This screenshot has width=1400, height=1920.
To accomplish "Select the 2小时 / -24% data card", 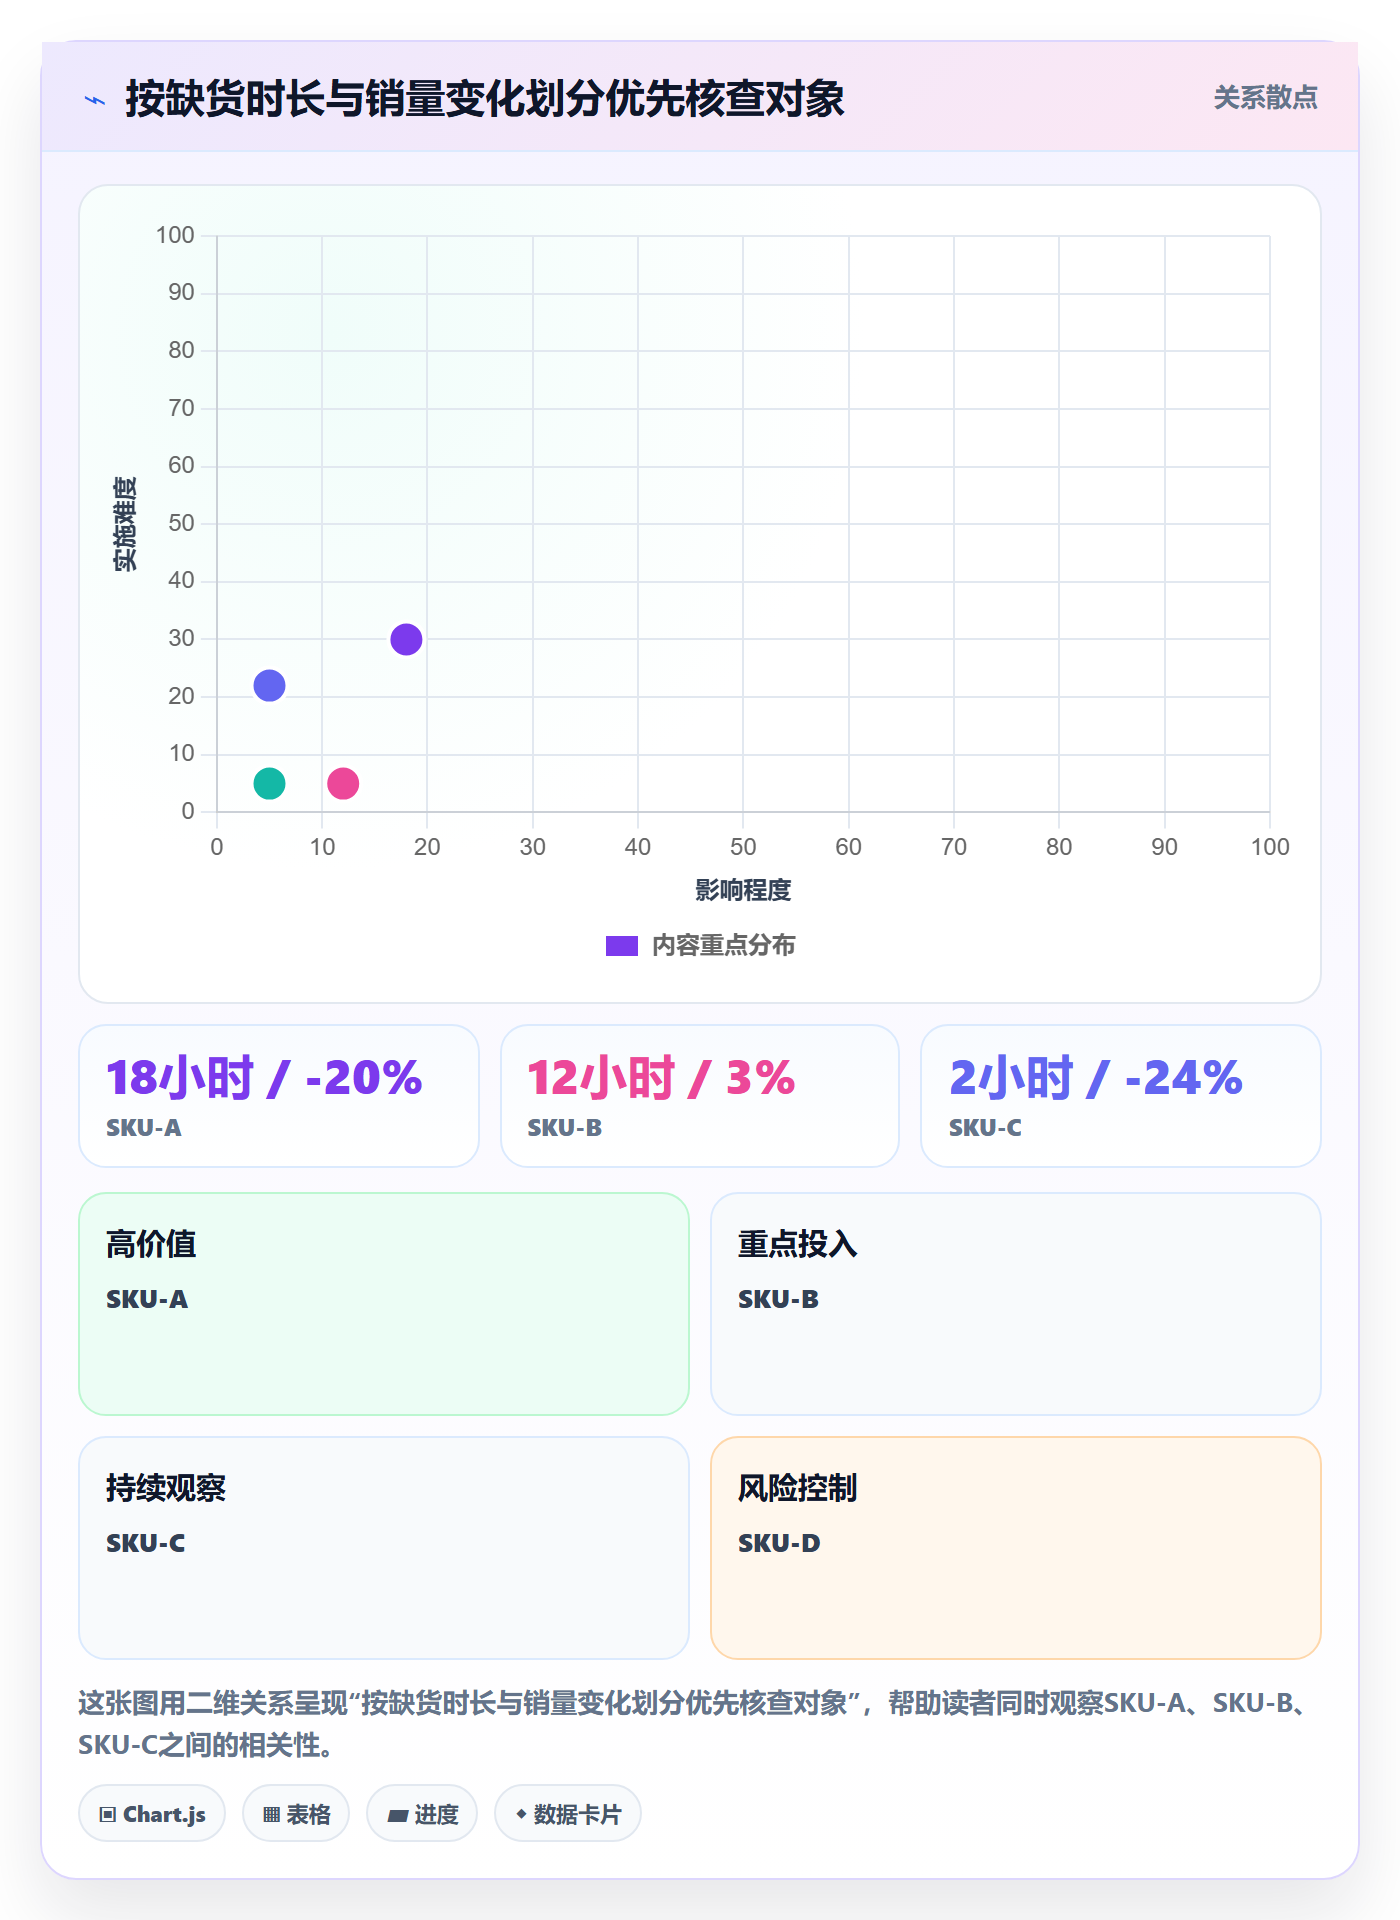I will pyautogui.click(x=1121, y=1096).
